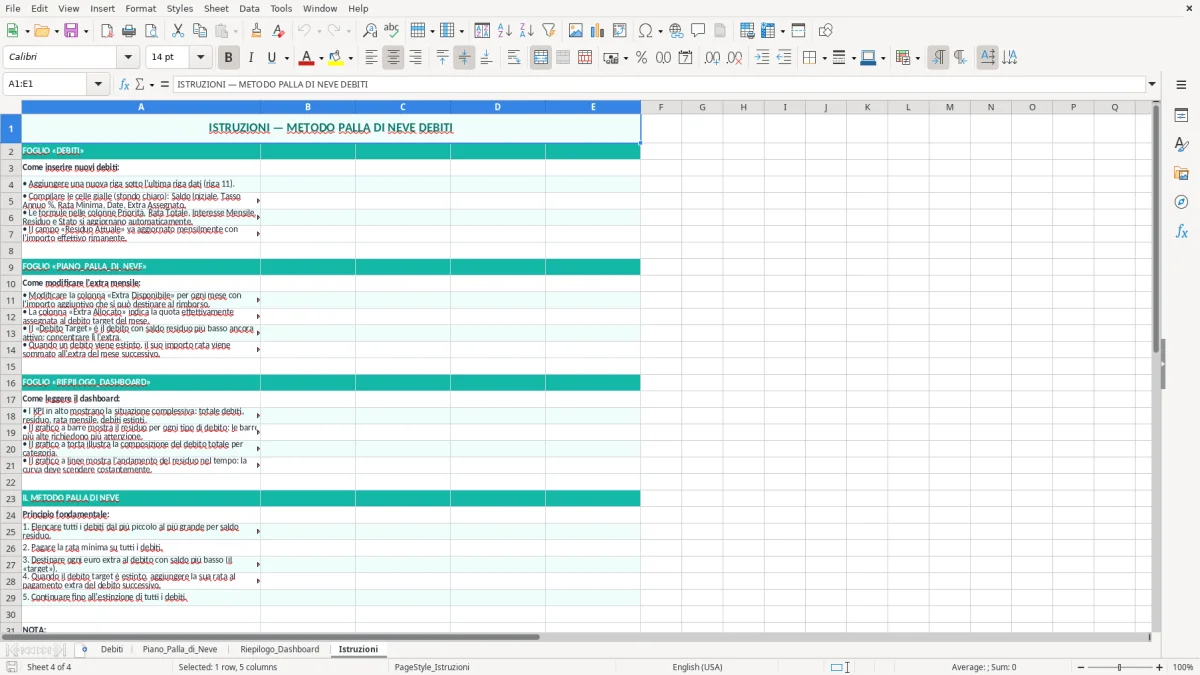The width and height of the screenshot is (1200, 675).
Task: Toggle Align Left
Action: pyautogui.click(x=371, y=58)
